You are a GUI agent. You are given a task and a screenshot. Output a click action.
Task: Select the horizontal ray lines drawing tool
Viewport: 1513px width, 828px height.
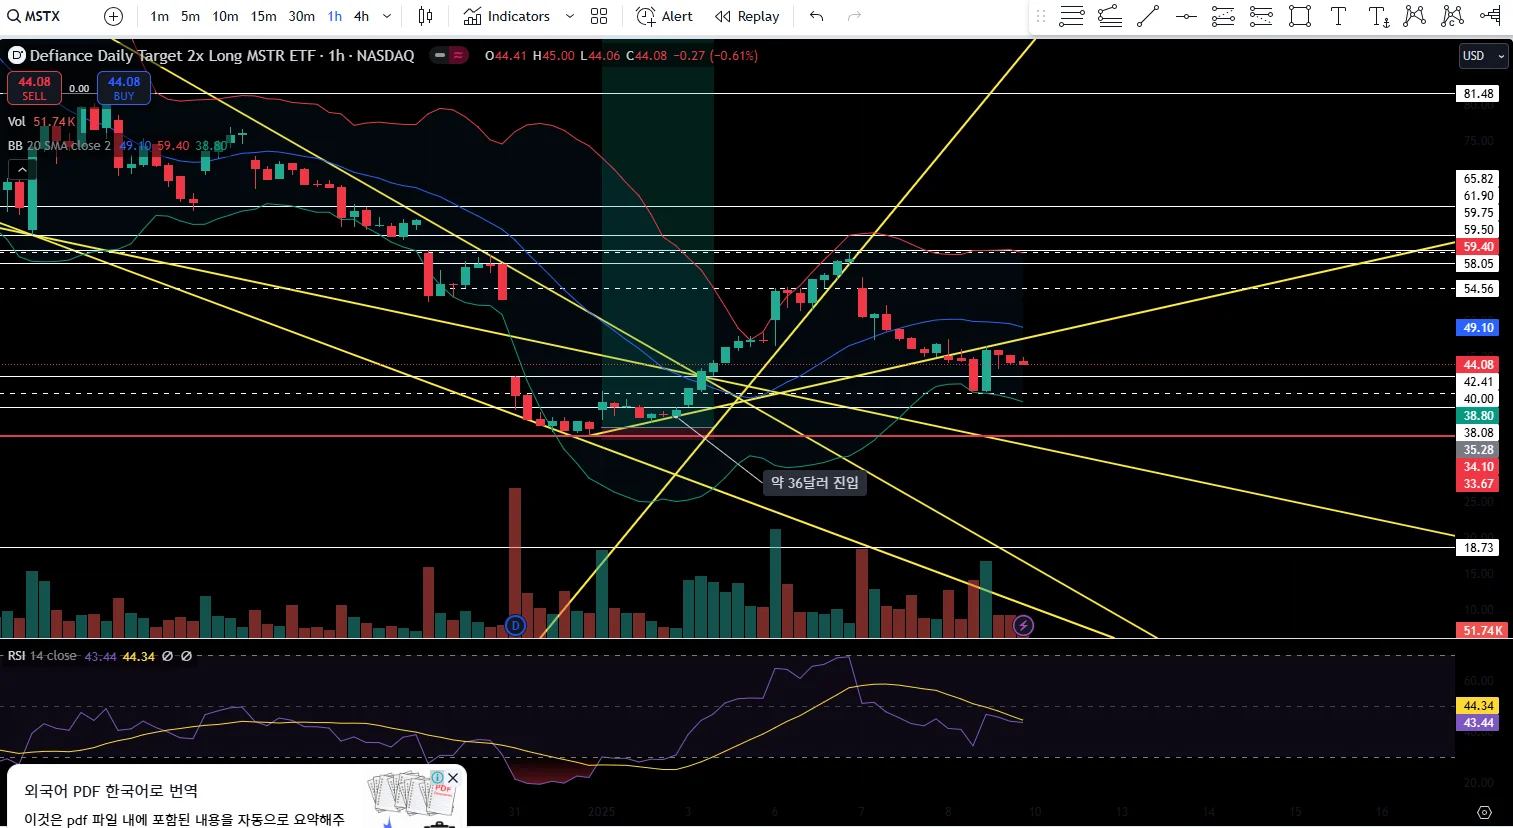click(x=1072, y=16)
